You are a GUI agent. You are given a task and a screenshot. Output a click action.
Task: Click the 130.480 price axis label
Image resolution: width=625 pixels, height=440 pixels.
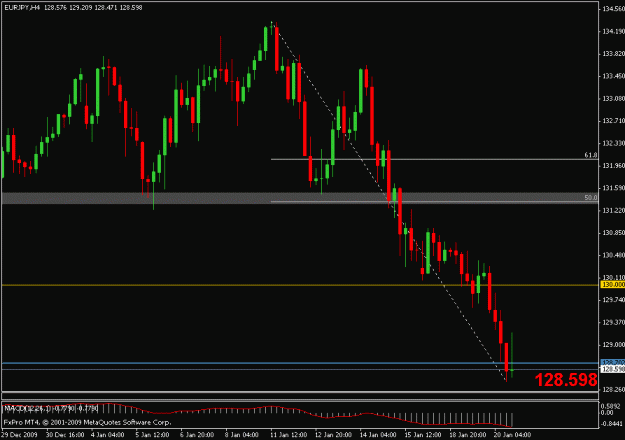pyautogui.click(x=613, y=255)
